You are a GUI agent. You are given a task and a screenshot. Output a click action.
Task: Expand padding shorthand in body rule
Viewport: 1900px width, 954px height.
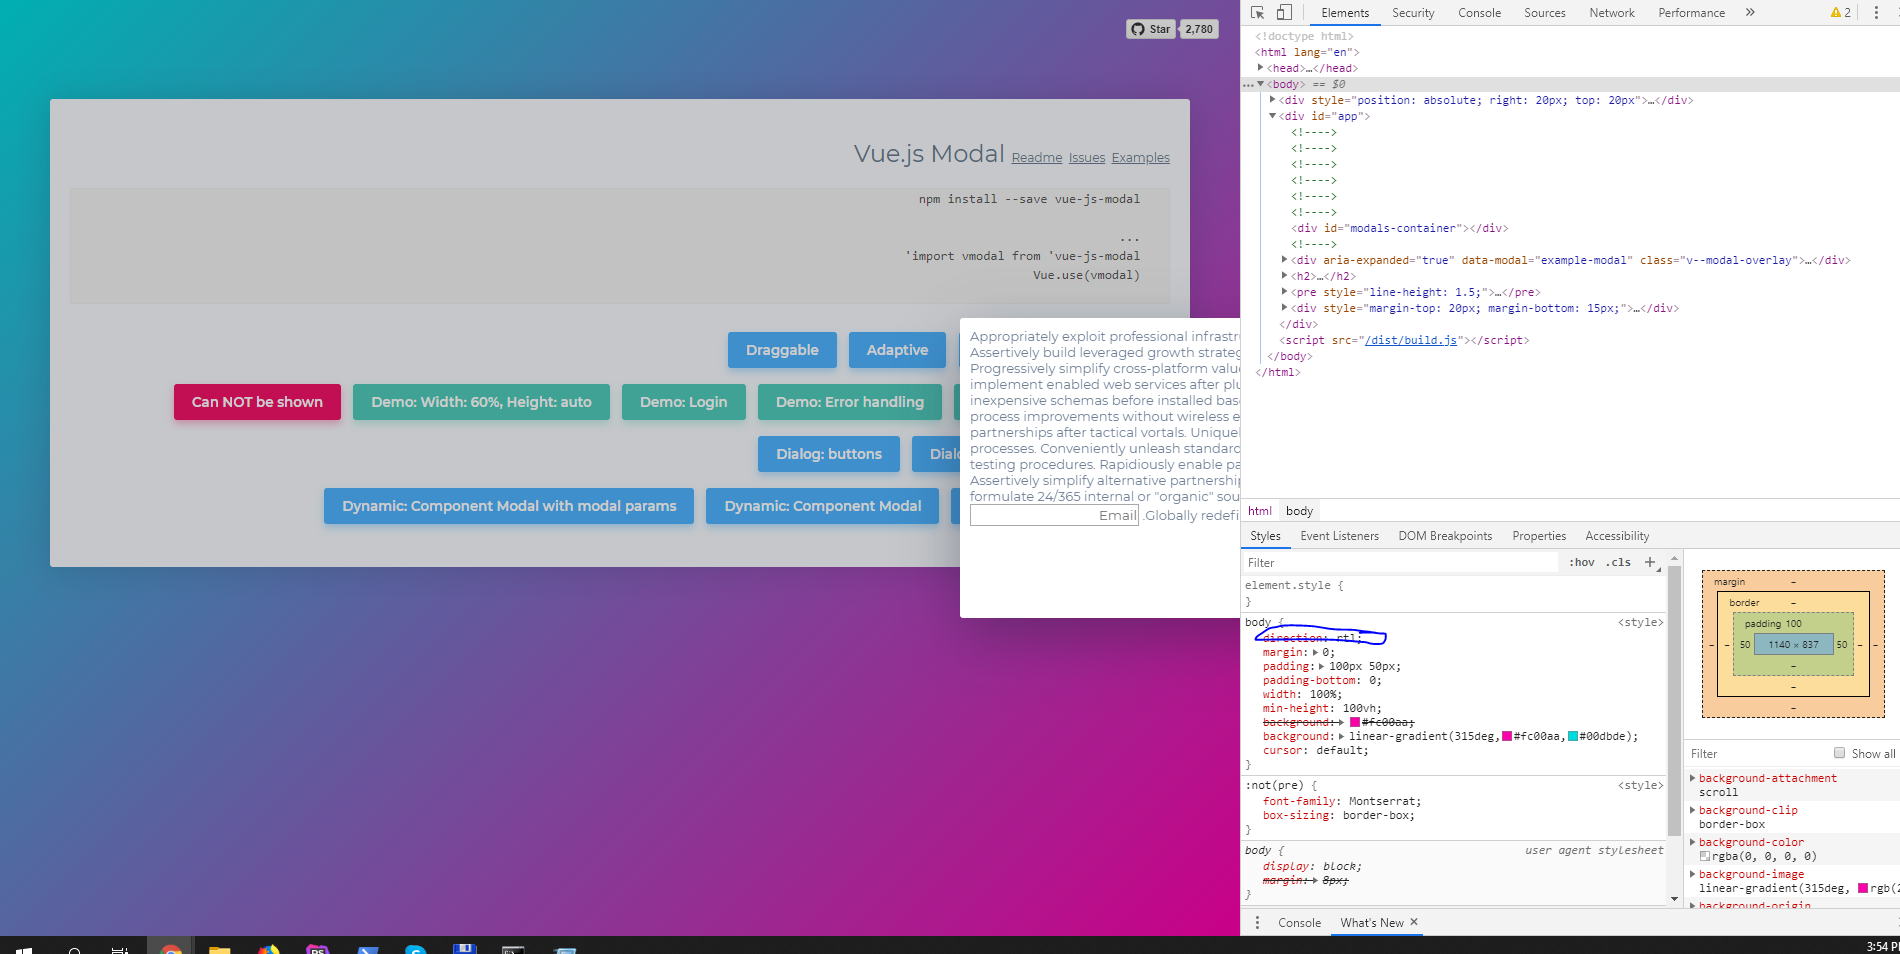(x=1321, y=666)
